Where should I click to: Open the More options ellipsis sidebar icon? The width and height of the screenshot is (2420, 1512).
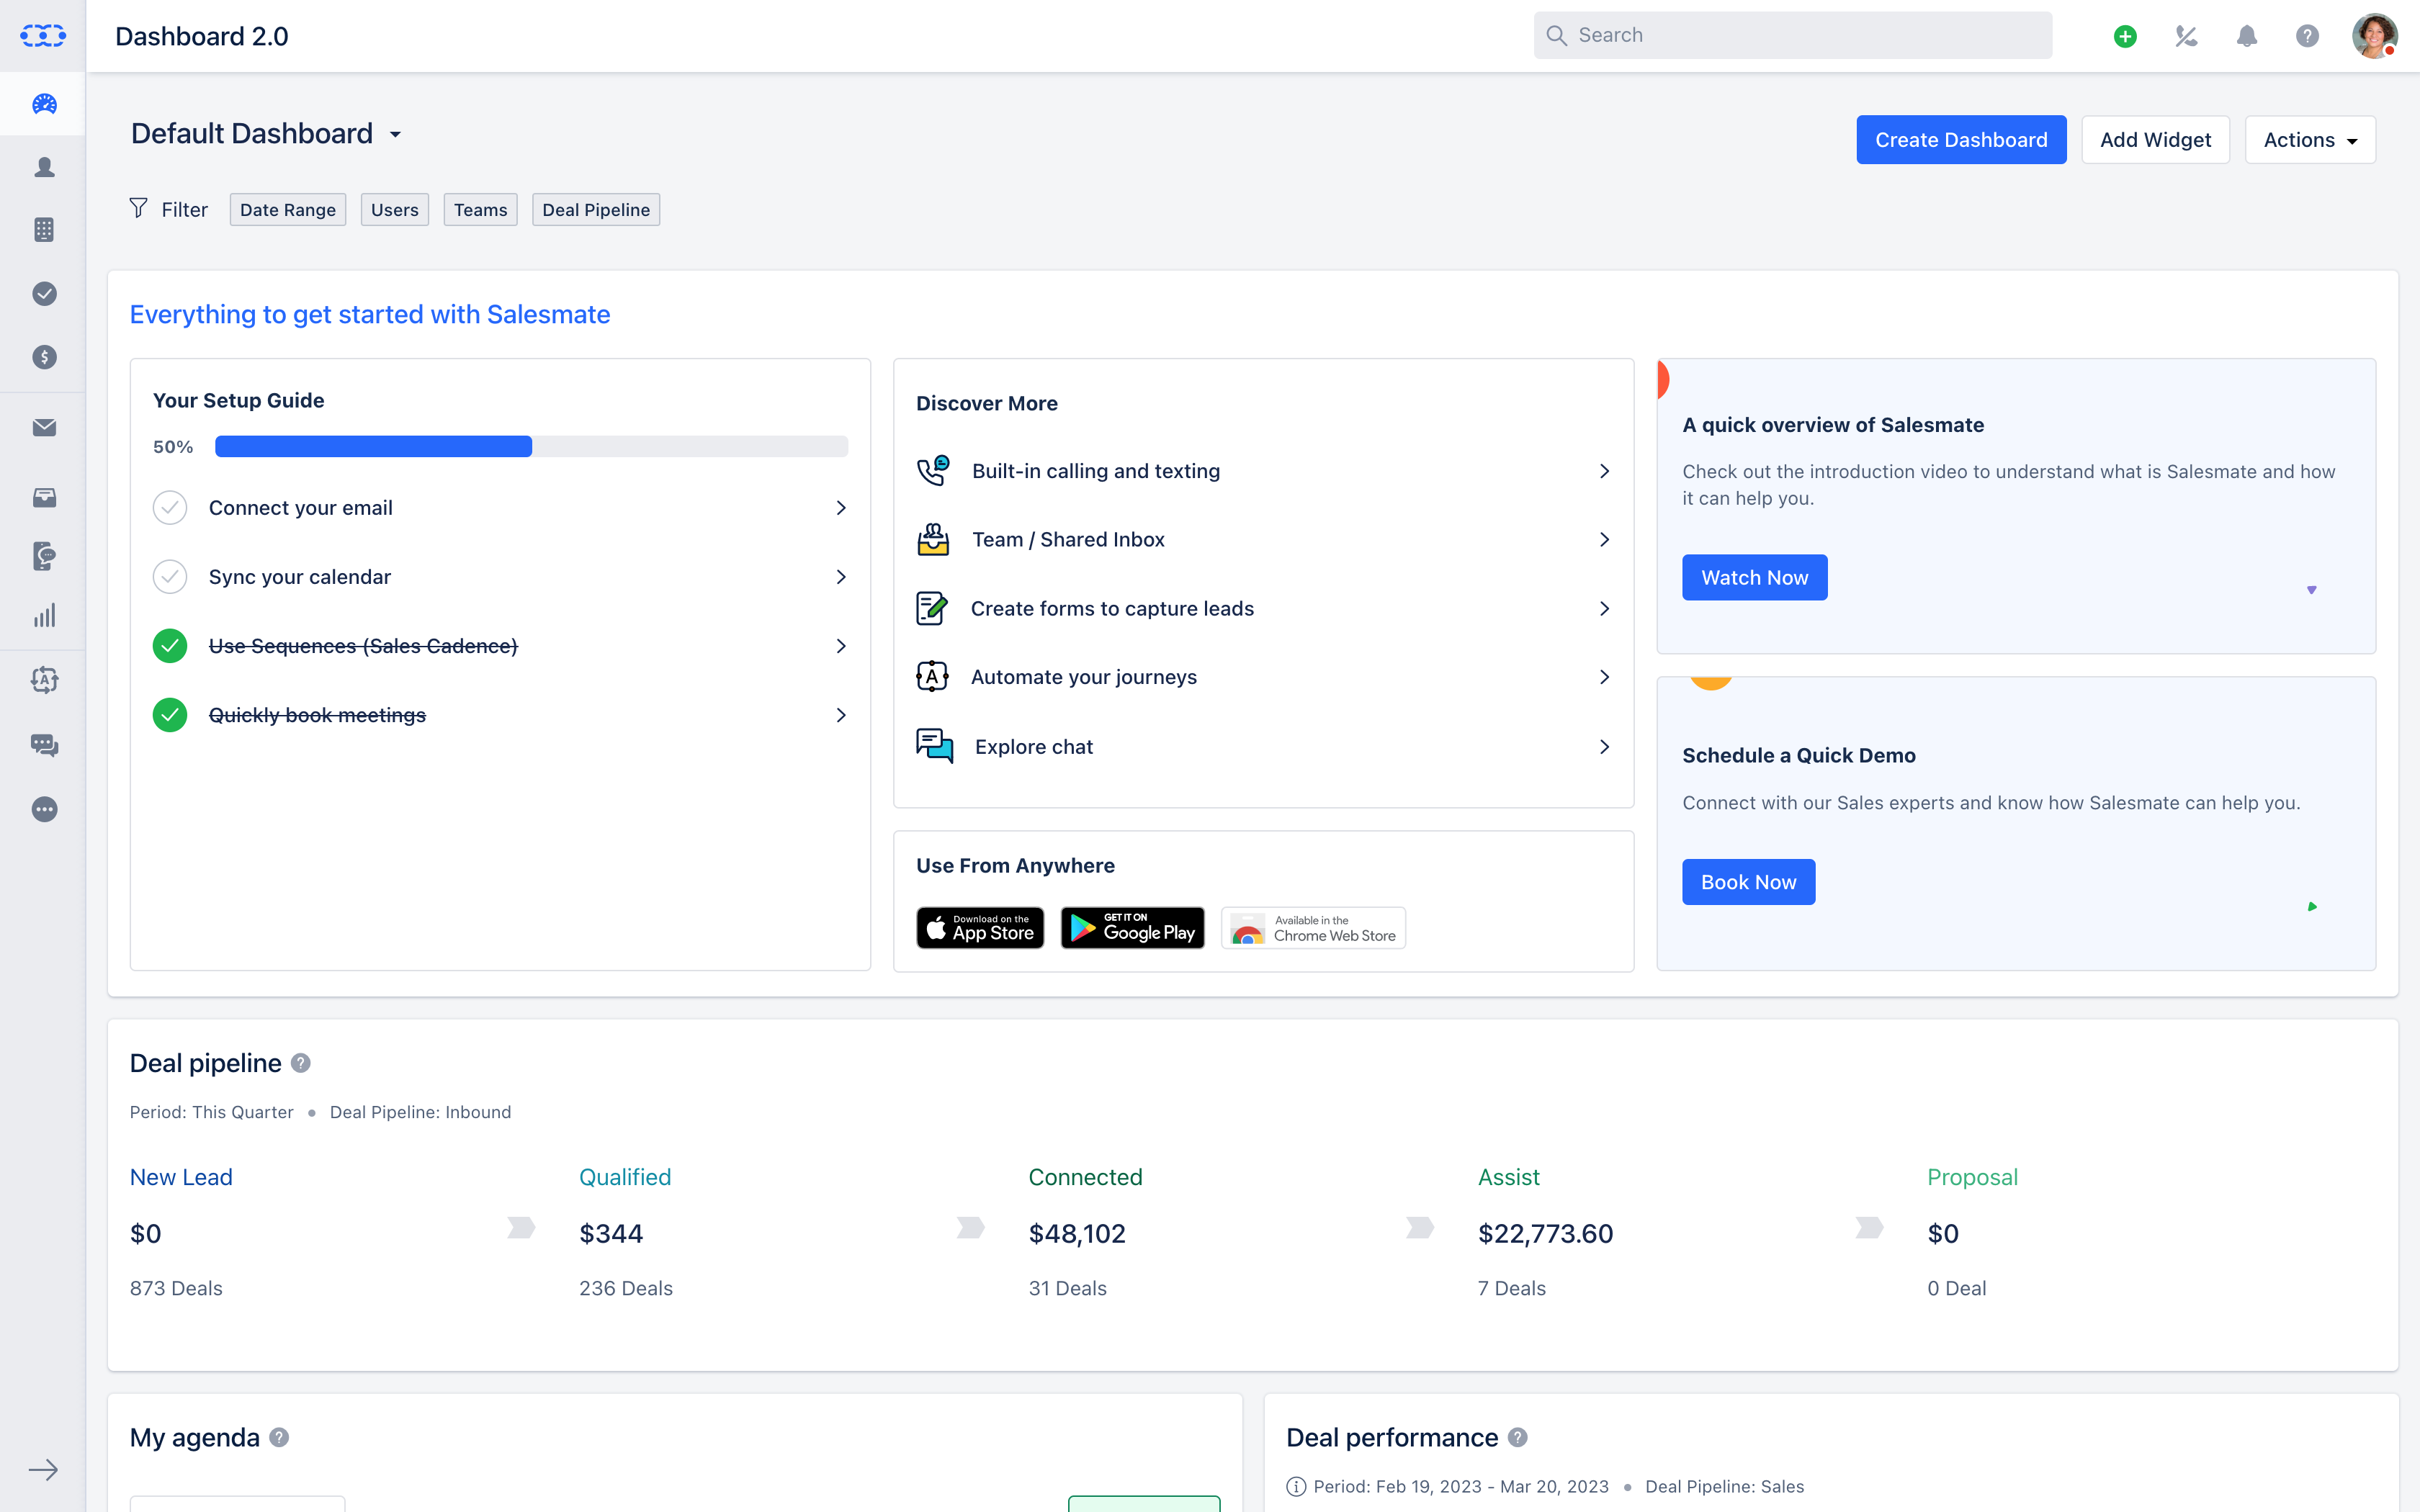[44, 809]
